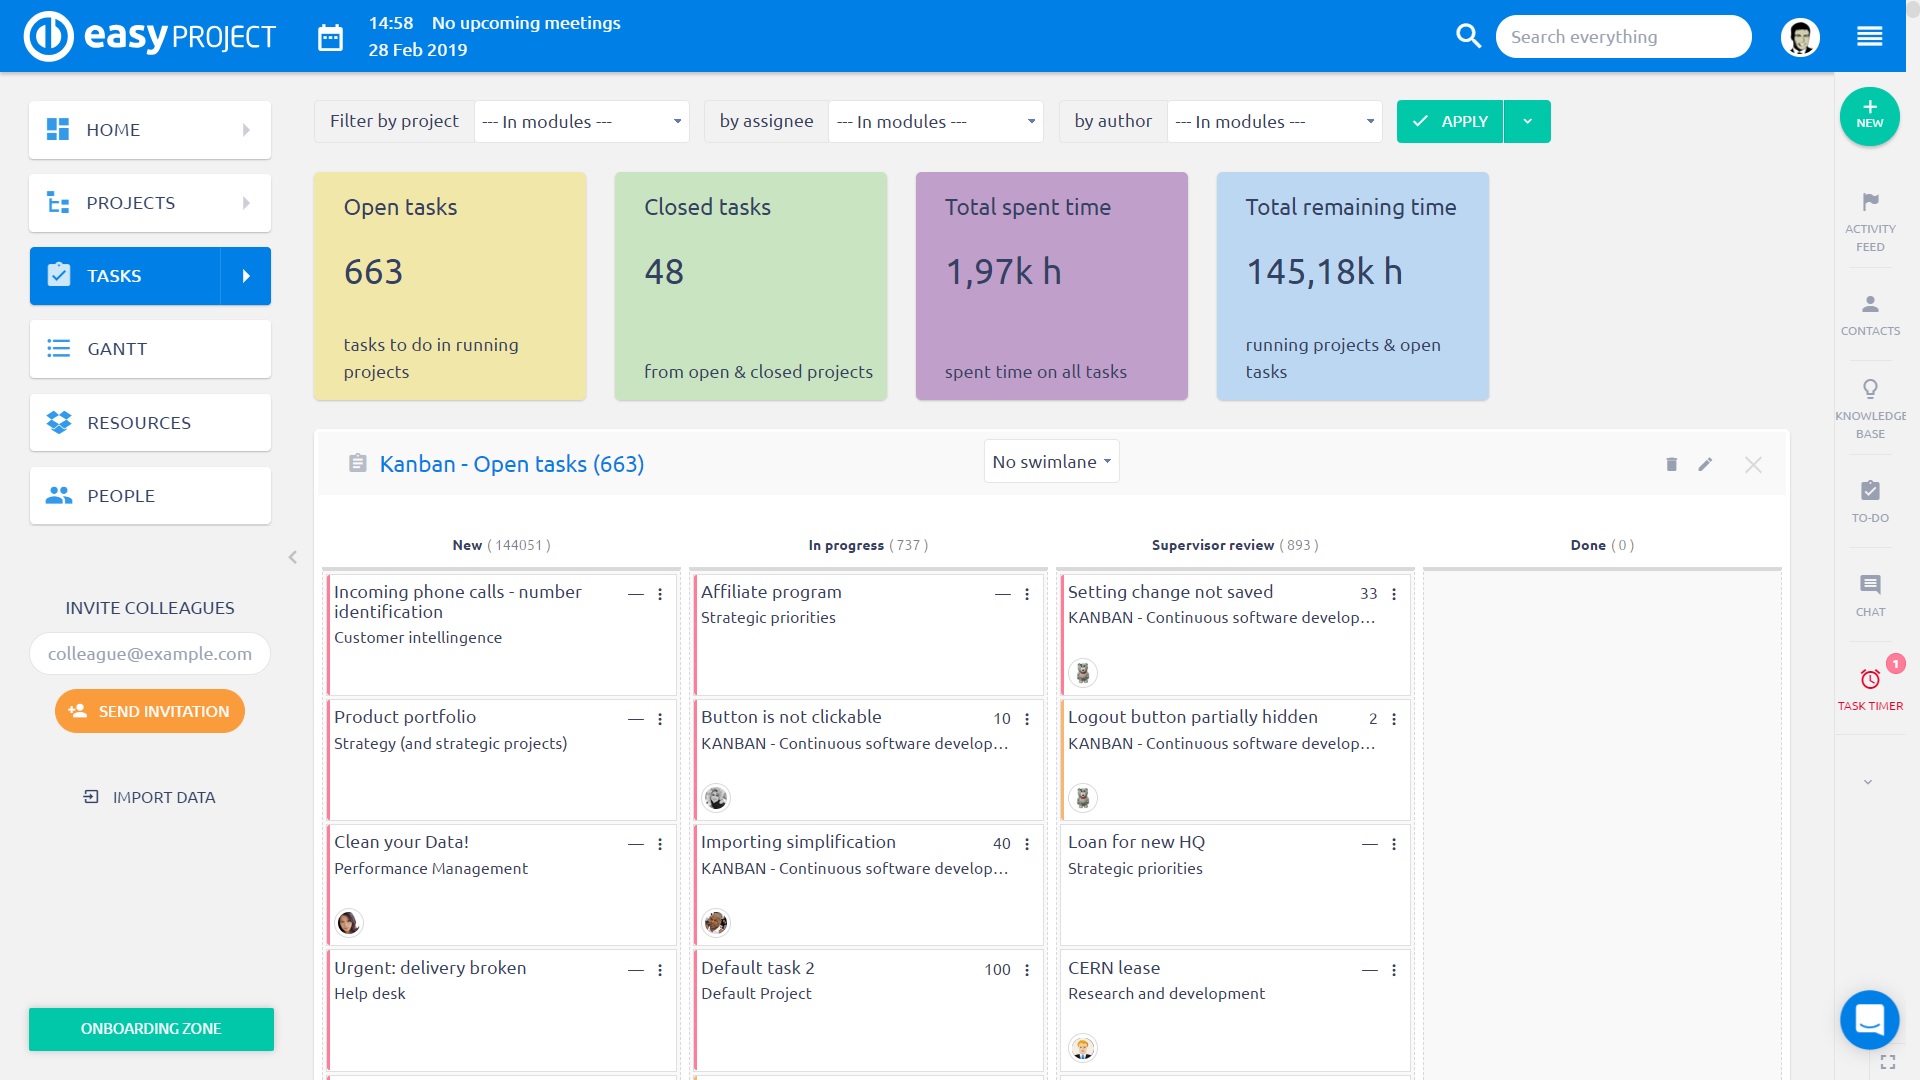Click the Send Invitation button
Viewport: 1920px width, 1080px height.
click(x=150, y=711)
